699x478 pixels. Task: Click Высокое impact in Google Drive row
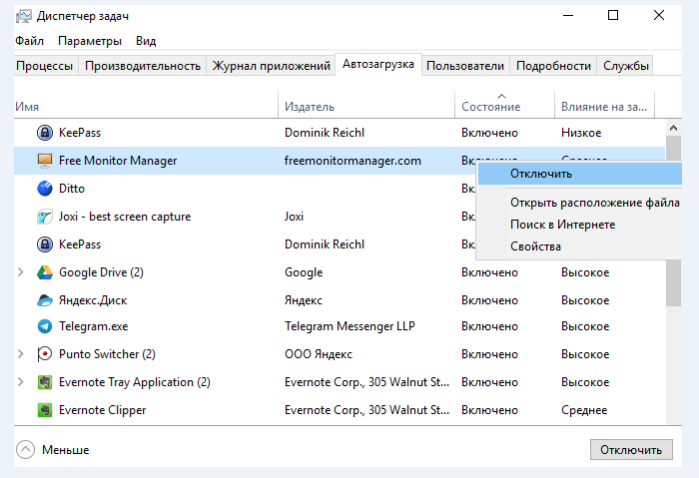[585, 272]
